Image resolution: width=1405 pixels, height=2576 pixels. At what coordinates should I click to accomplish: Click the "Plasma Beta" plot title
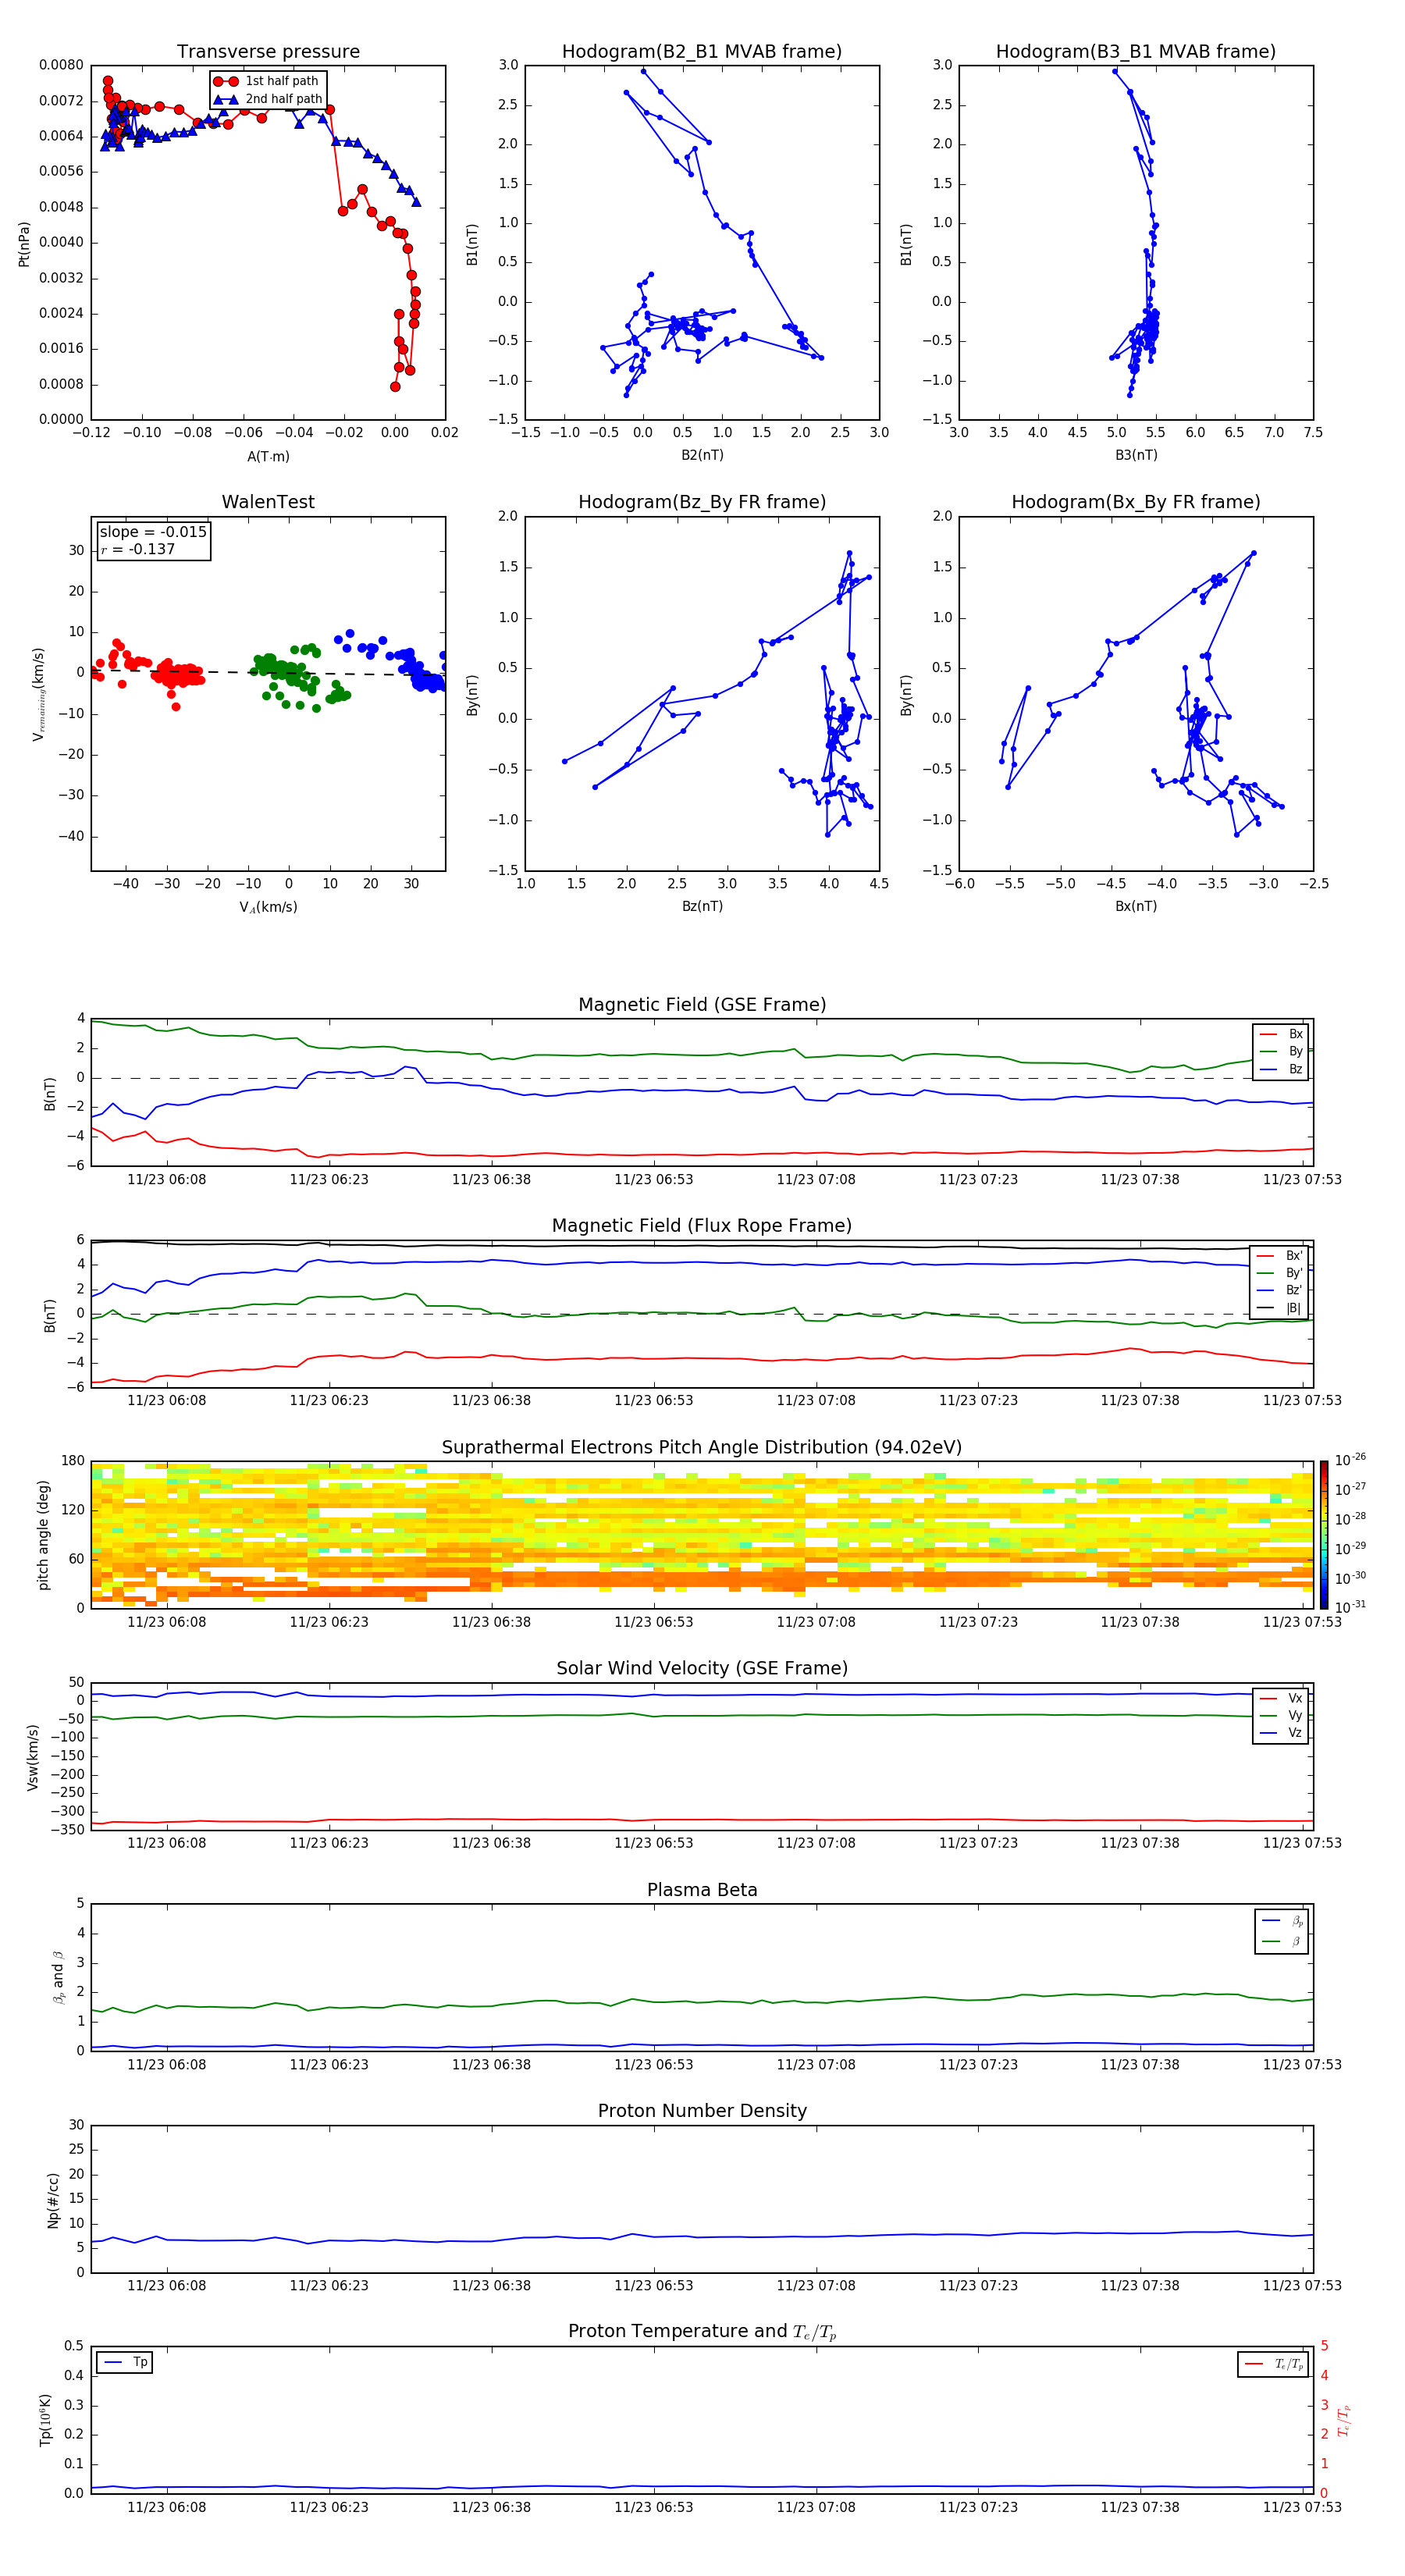pos(702,1890)
